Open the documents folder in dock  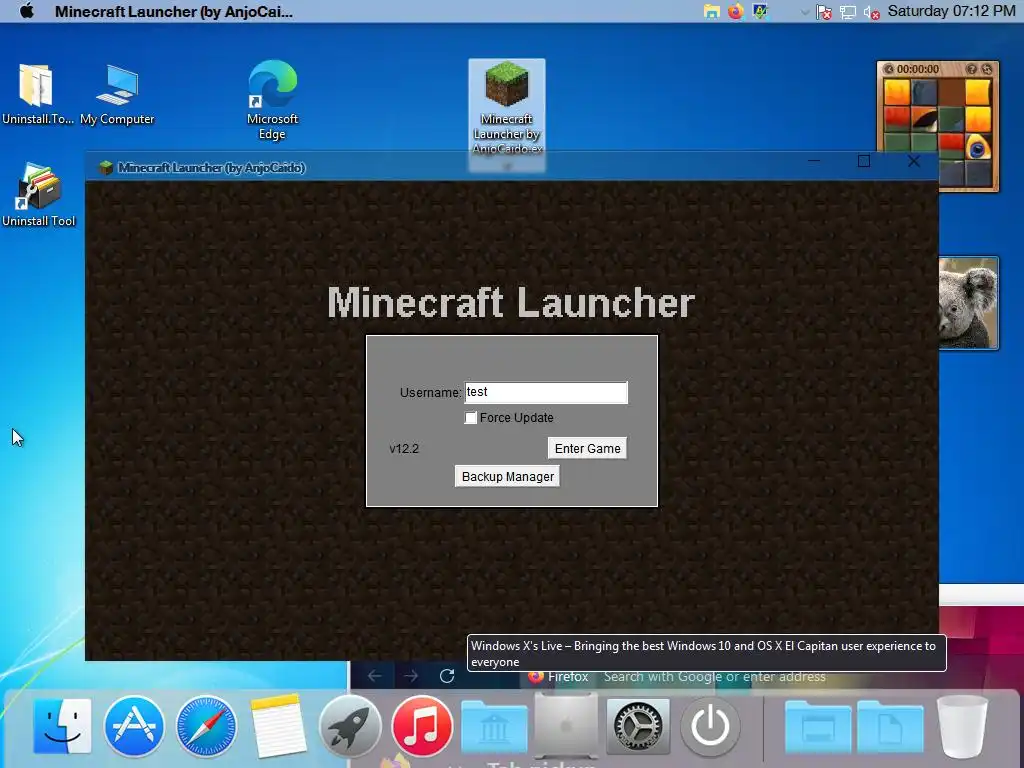[x=890, y=726]
